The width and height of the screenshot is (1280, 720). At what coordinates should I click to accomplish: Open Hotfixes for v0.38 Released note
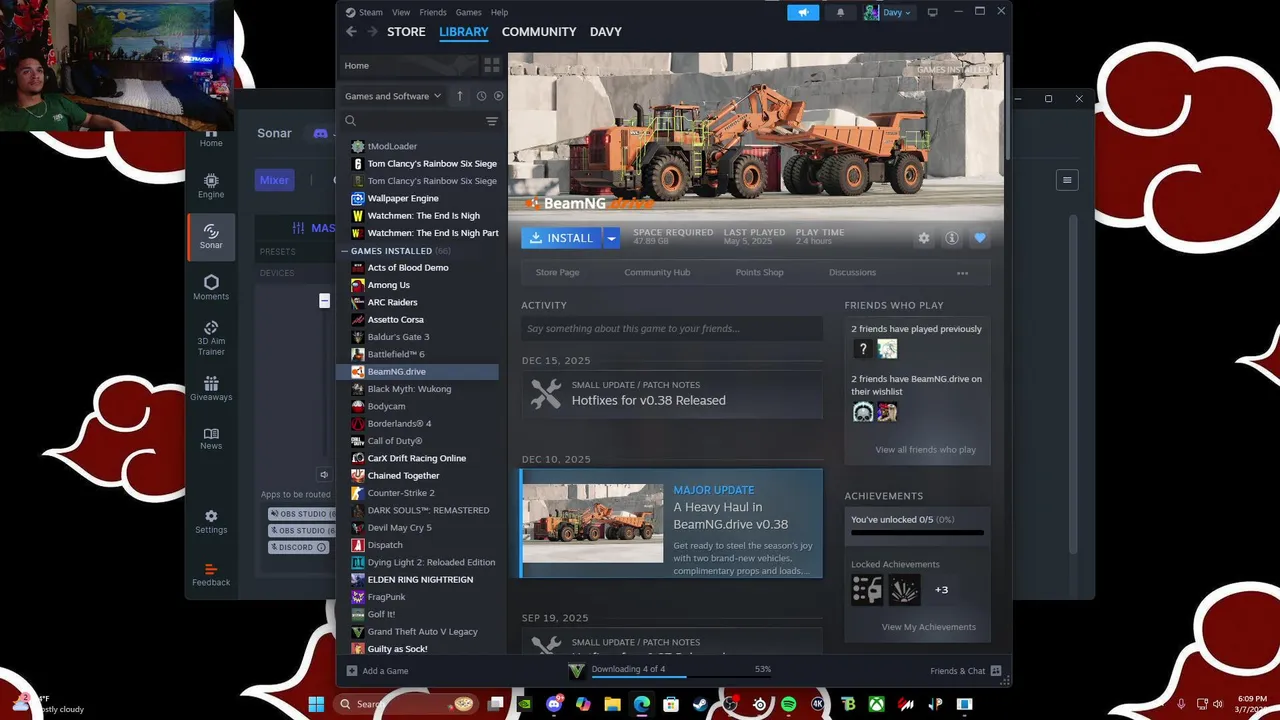point(672,393)
